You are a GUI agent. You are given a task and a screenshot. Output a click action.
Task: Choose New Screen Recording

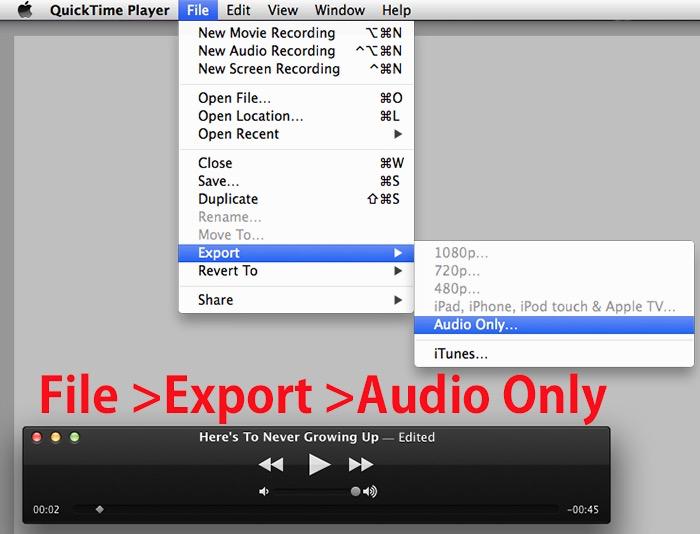(x=296, y=69)
